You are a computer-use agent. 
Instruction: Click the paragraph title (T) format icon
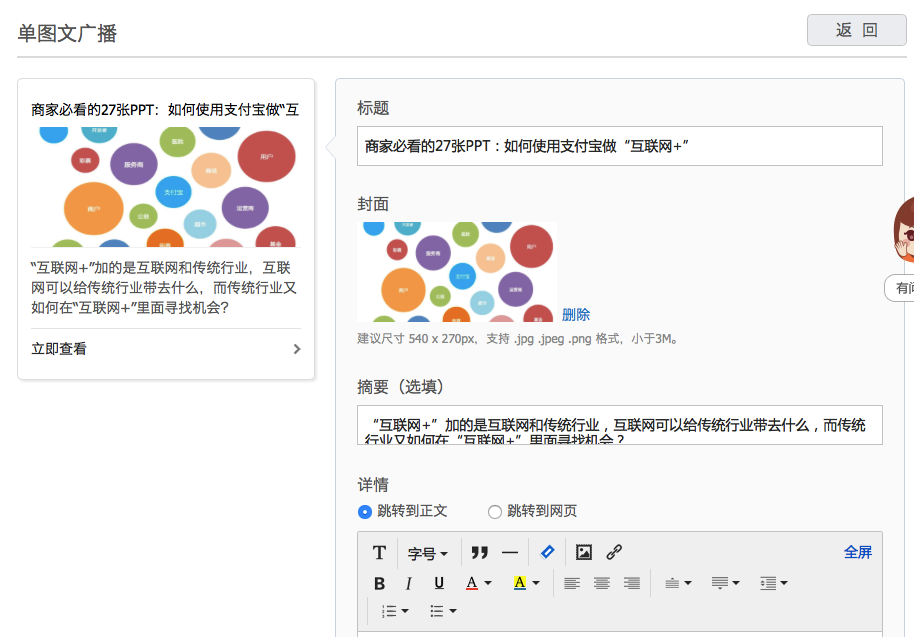(x=379, y=552)
